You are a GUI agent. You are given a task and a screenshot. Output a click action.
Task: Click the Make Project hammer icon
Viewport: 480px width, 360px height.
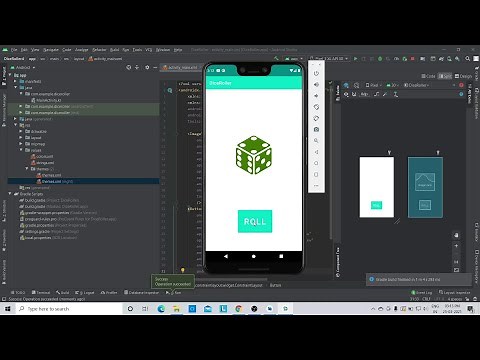coord(276,59)
